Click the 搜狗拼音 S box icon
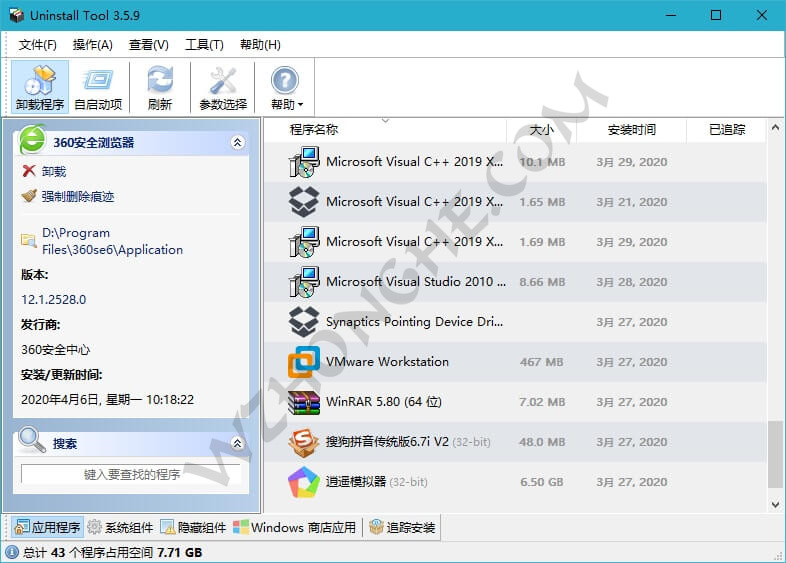 (x=304, y=442)
